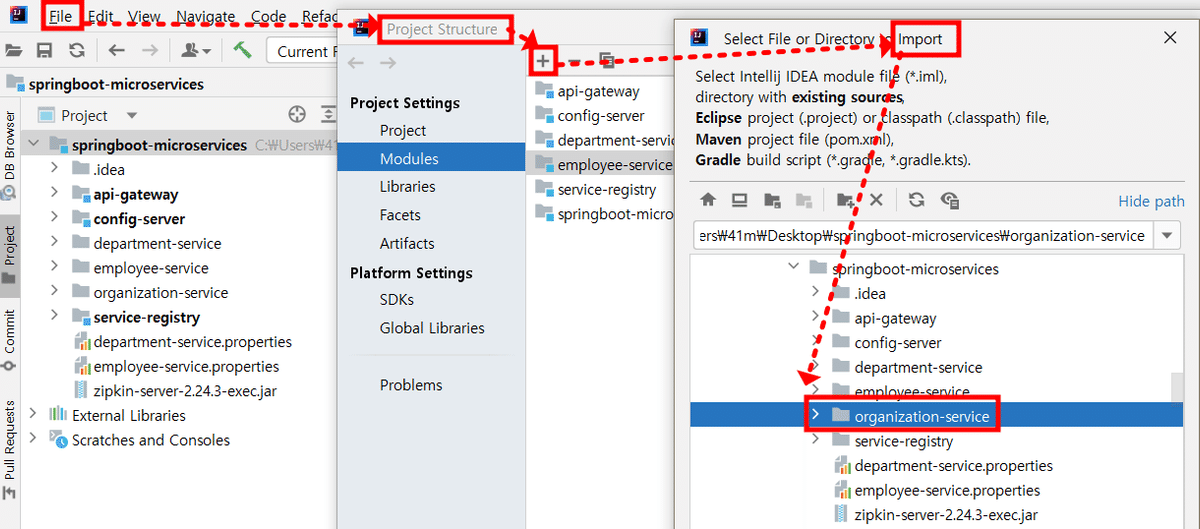
Task: Select the service-registry module in list
Action: (607, 189)
